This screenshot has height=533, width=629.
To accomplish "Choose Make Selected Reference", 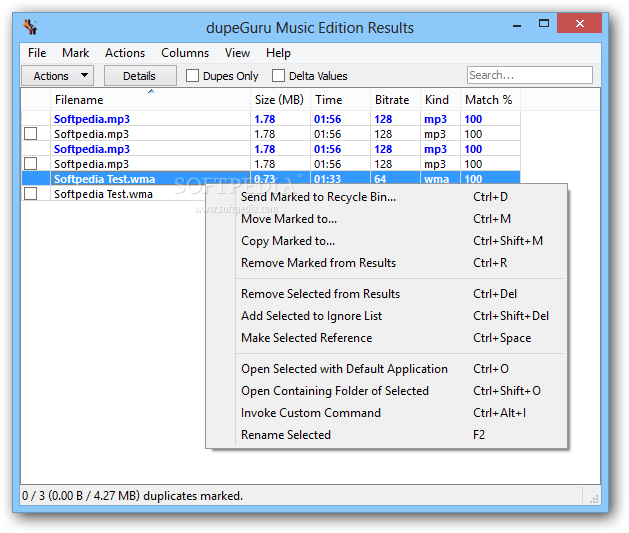I will 386,338.
